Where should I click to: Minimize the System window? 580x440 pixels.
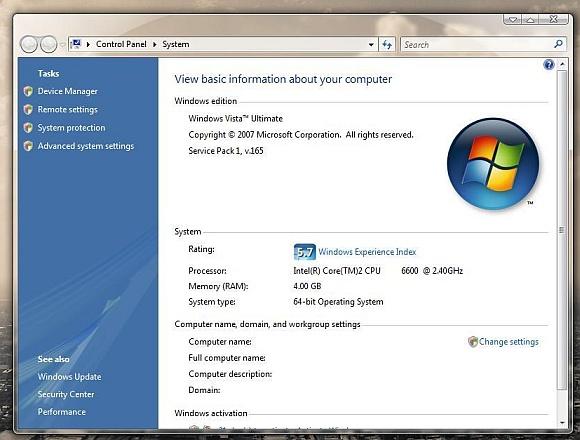513,20
